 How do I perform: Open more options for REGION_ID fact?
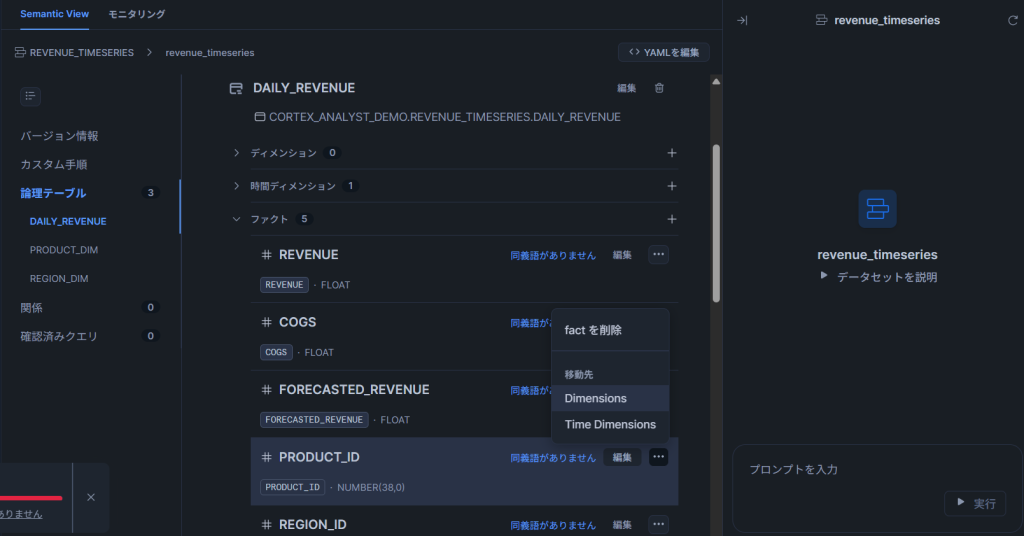[x=658, y=524]
